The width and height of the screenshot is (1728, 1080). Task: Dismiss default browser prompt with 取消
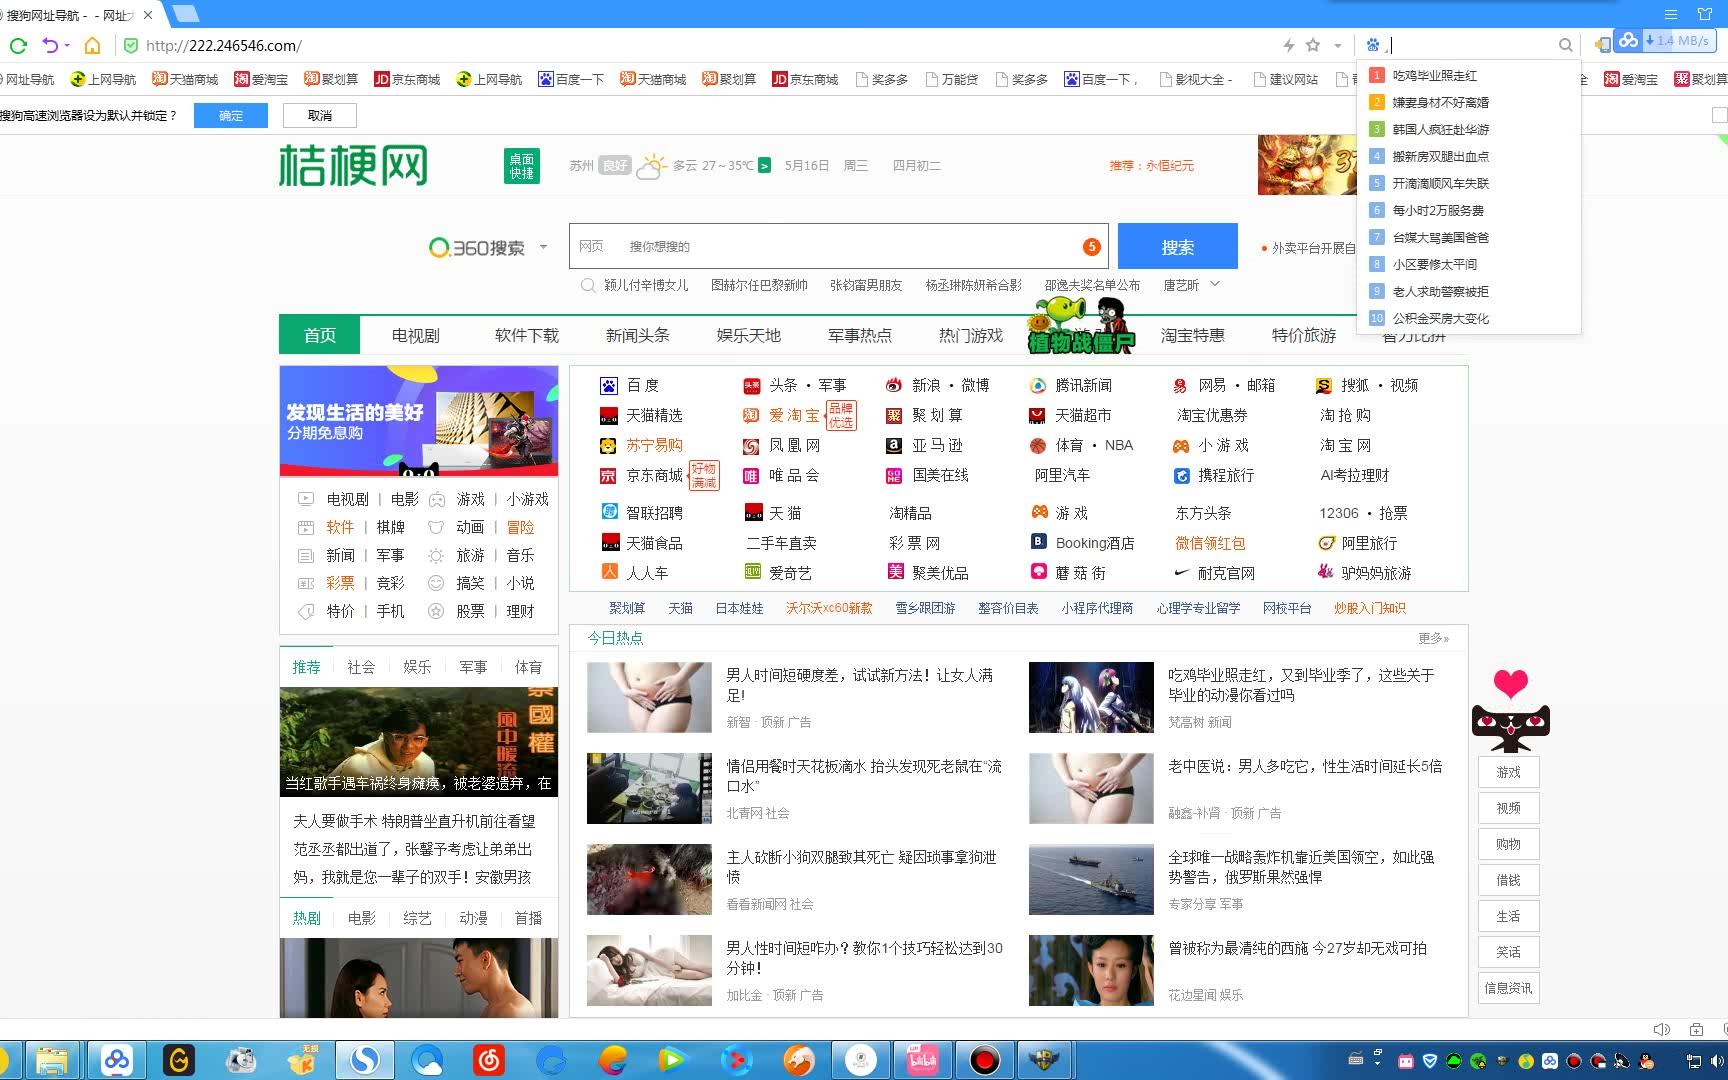[x=320, y=116]
